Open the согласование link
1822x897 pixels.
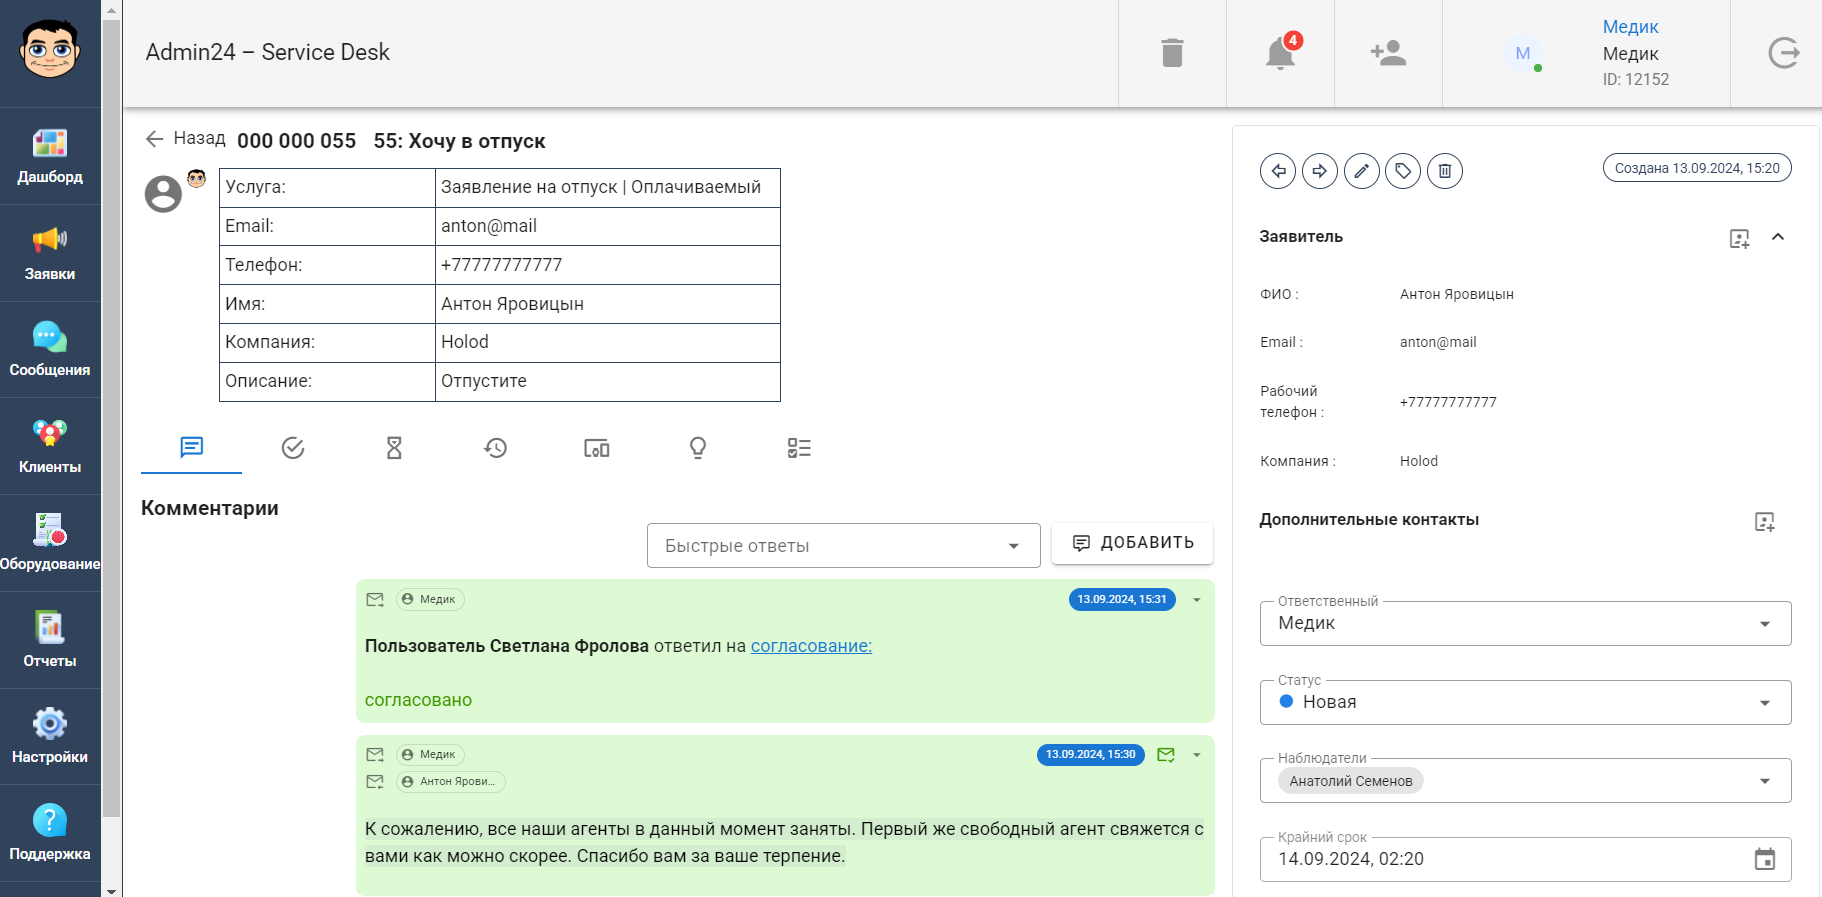(x=811, y=646)
